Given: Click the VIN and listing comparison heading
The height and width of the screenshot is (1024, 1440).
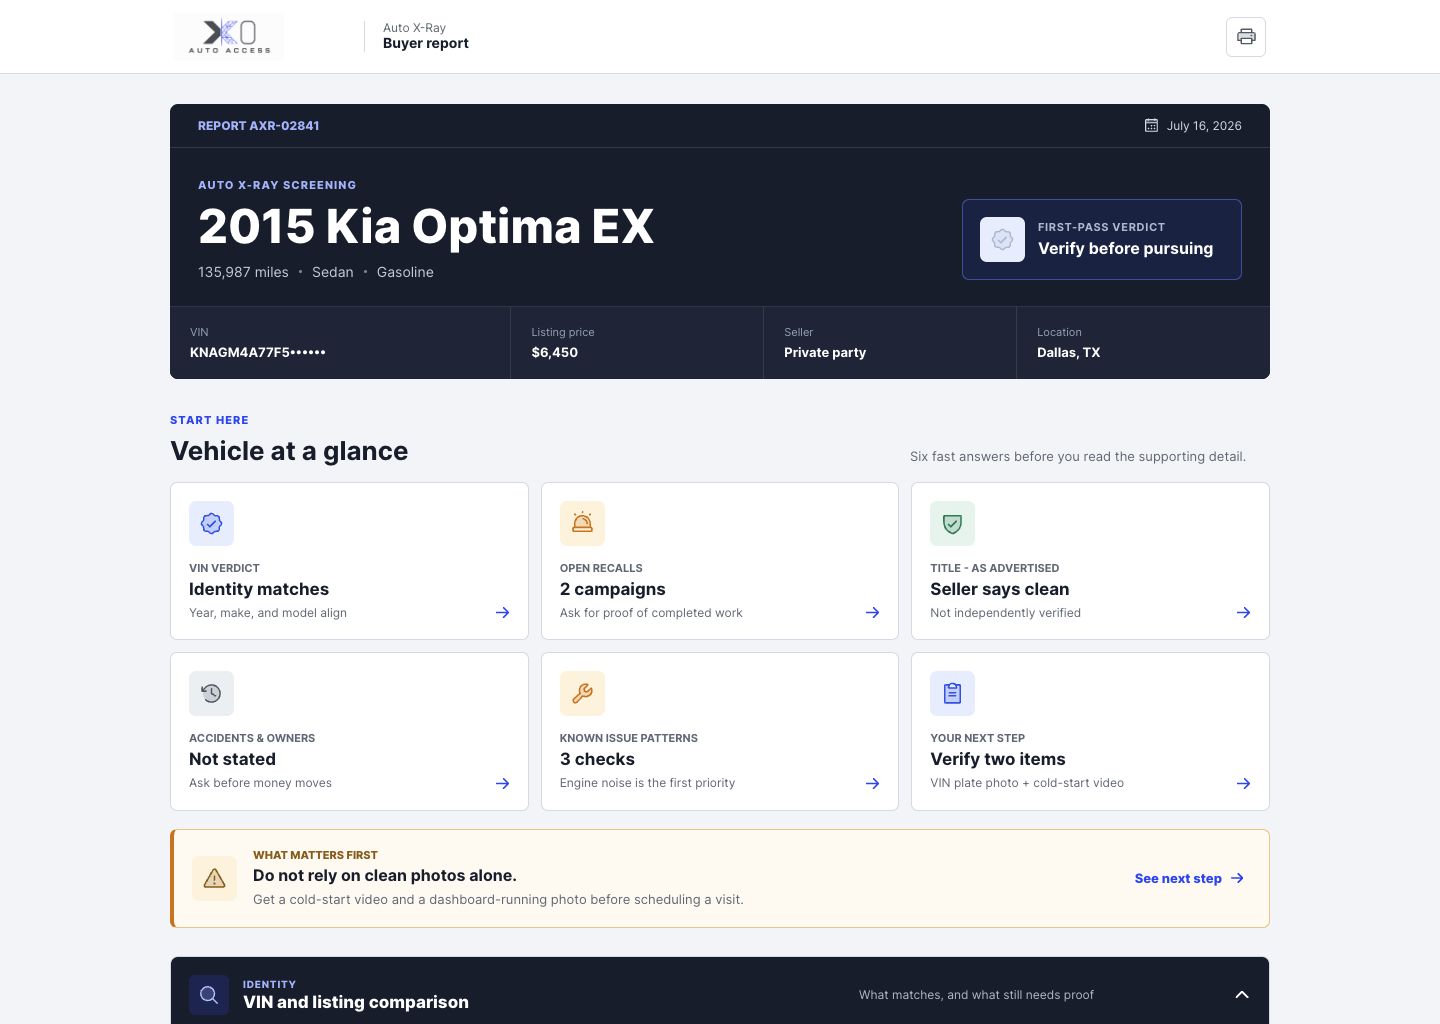Looking at the screenshot, I should pyautogui.click(x=356, y=1002).
